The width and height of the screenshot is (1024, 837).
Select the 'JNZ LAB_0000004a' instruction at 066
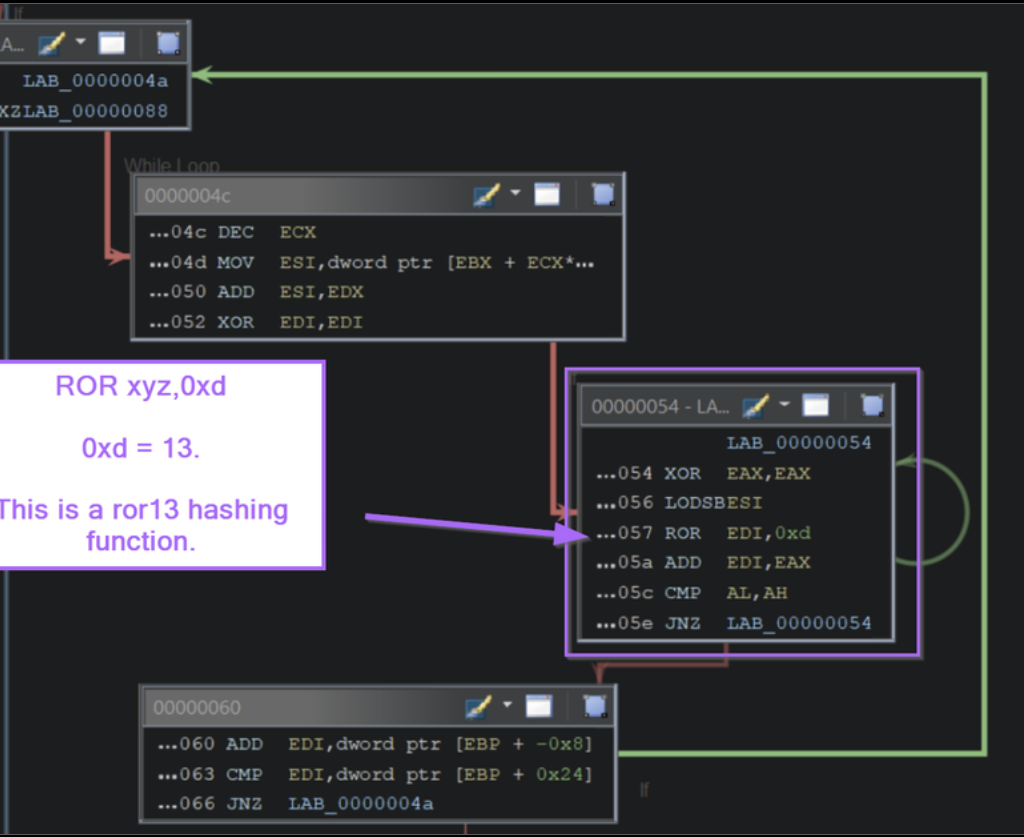295,804
